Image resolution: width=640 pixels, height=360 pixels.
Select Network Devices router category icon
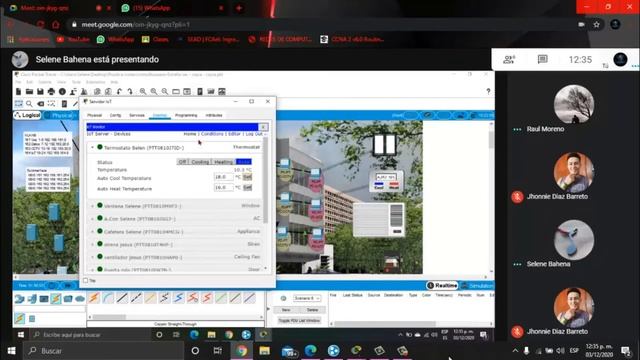[20, 299]
